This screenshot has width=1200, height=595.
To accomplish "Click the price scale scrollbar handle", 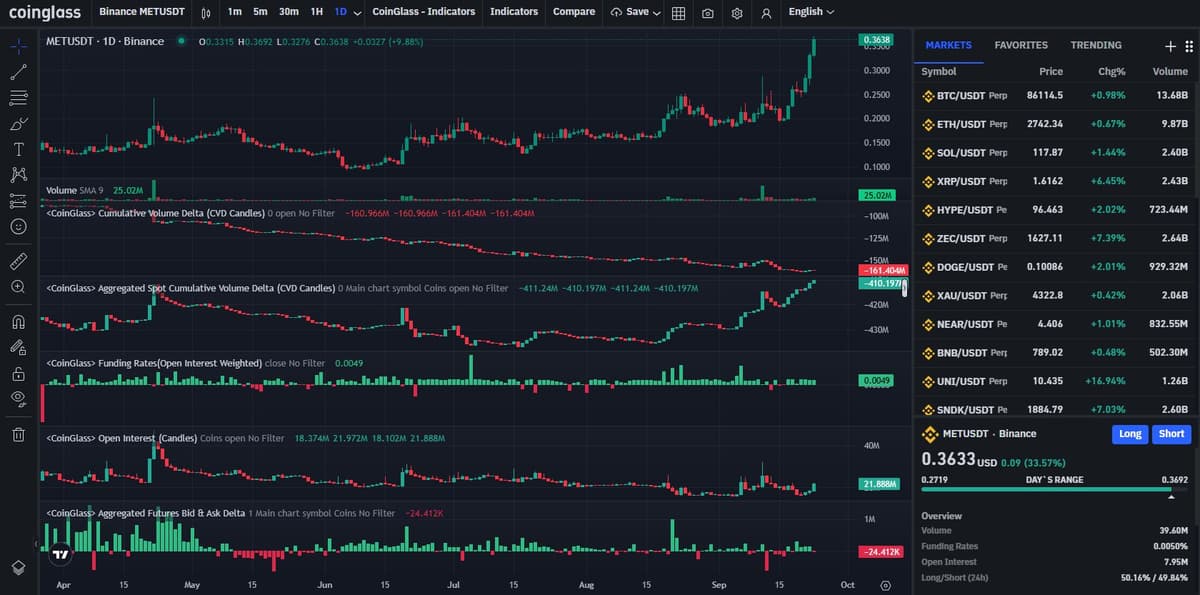I will click(x=904, y=289).
